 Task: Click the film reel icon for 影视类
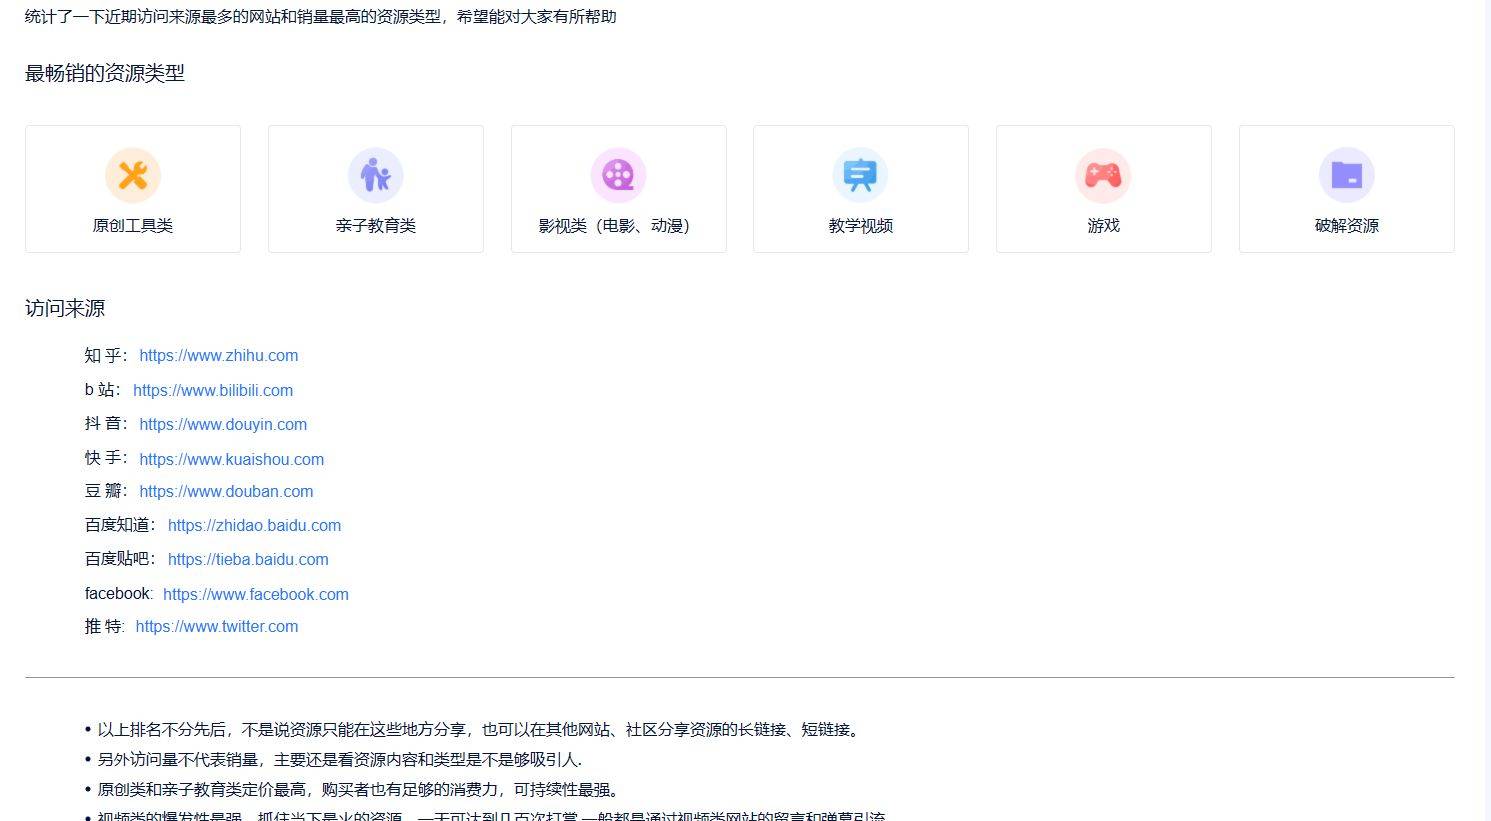619,175
